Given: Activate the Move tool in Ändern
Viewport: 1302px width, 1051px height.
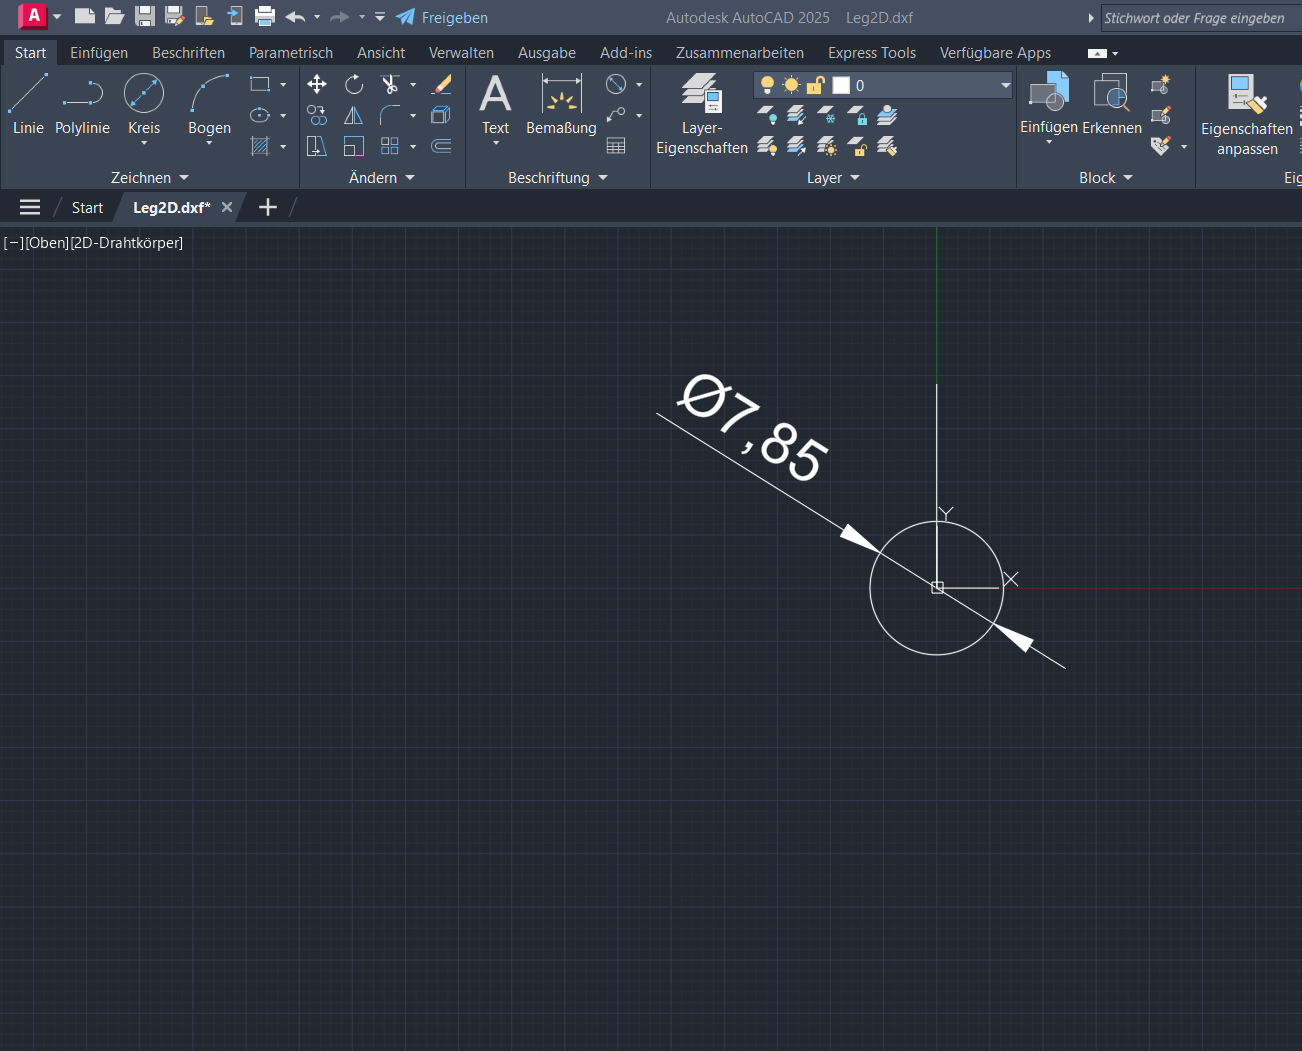Looking at the screenshot, I should click(x=317, y=84).
